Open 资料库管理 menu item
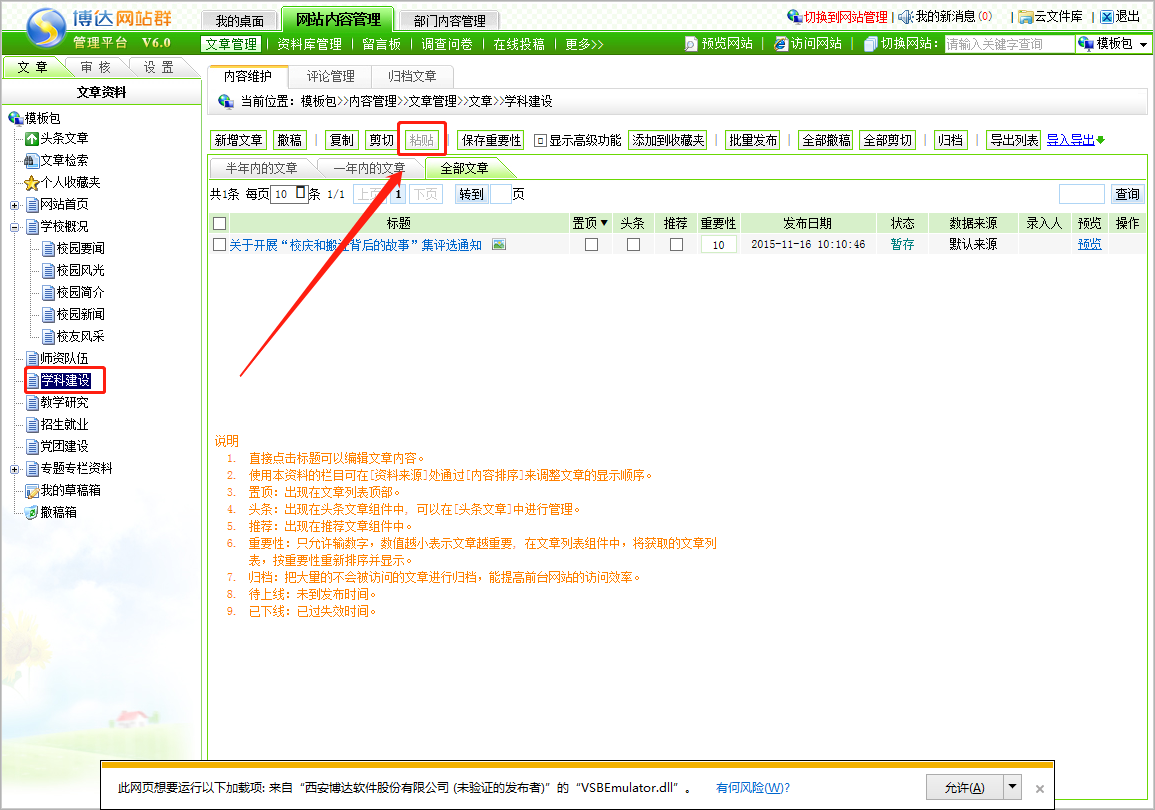Viewport: 1155px width, 810px height. (x=309, y=44)
